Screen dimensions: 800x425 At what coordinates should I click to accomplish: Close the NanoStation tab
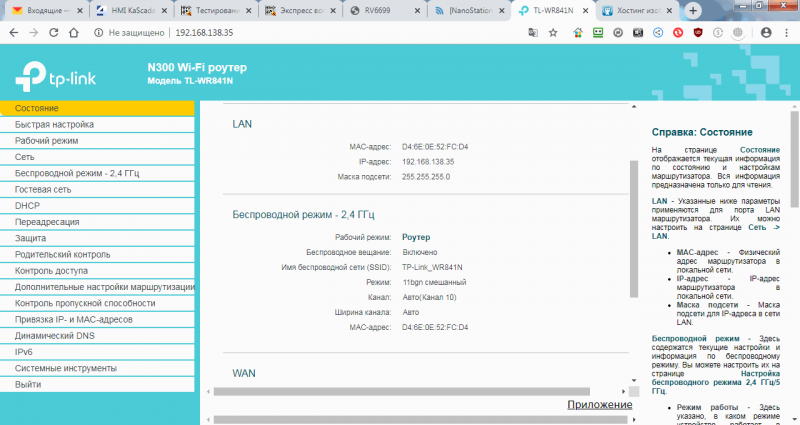point(502,11)
